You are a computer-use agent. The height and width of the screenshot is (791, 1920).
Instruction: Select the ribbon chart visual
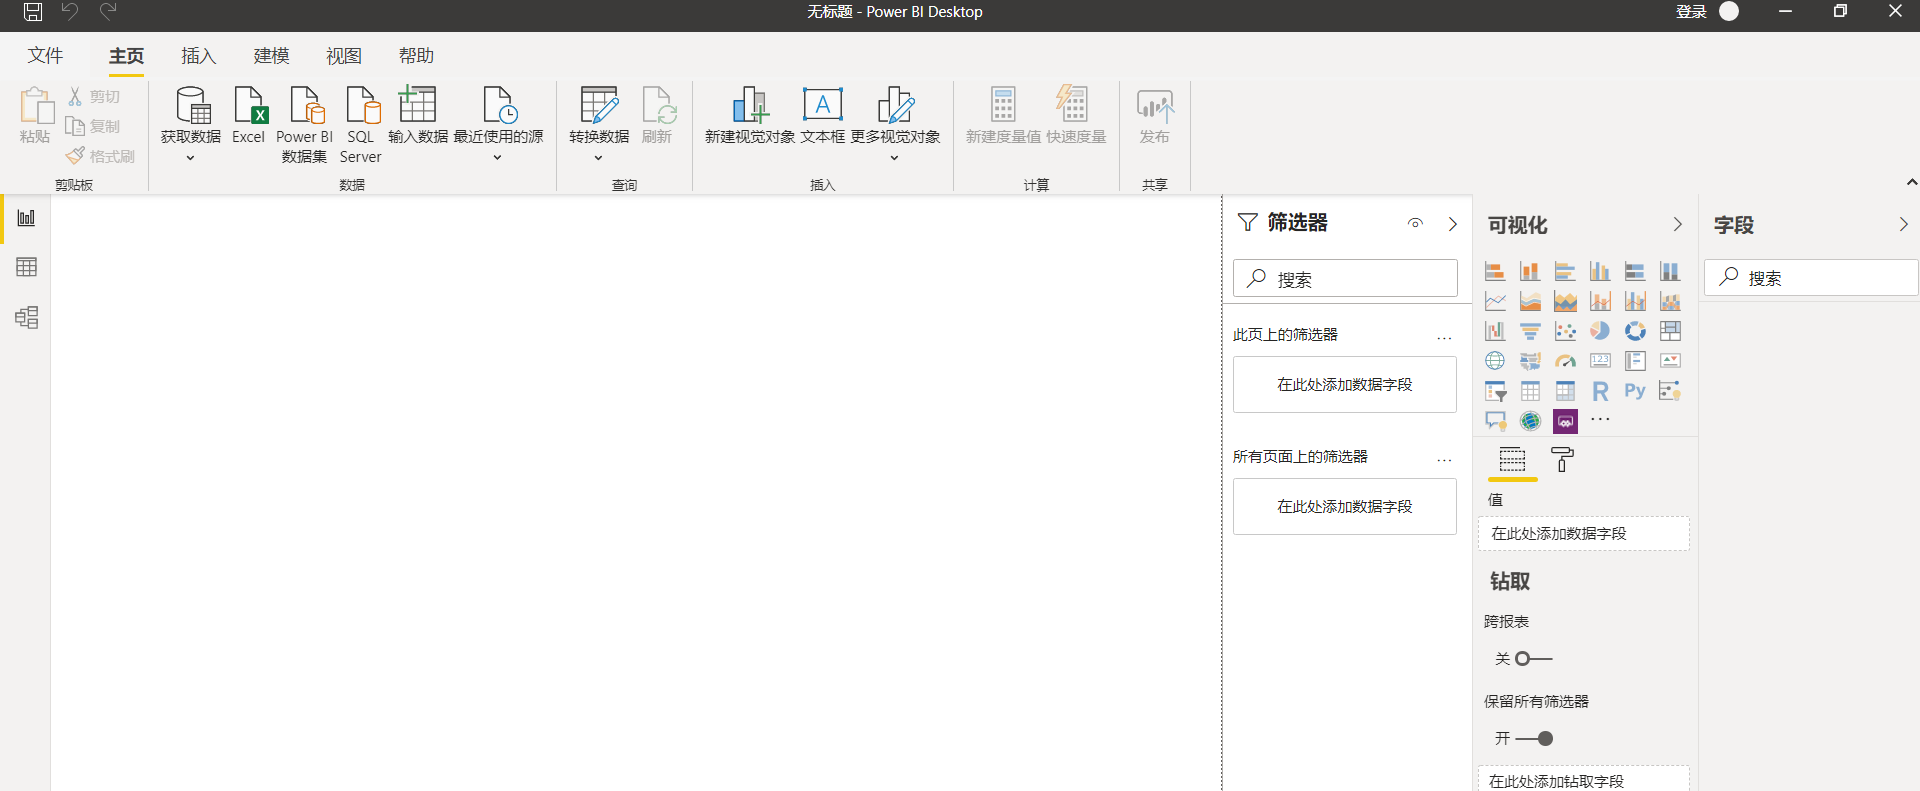point(1670,301)
